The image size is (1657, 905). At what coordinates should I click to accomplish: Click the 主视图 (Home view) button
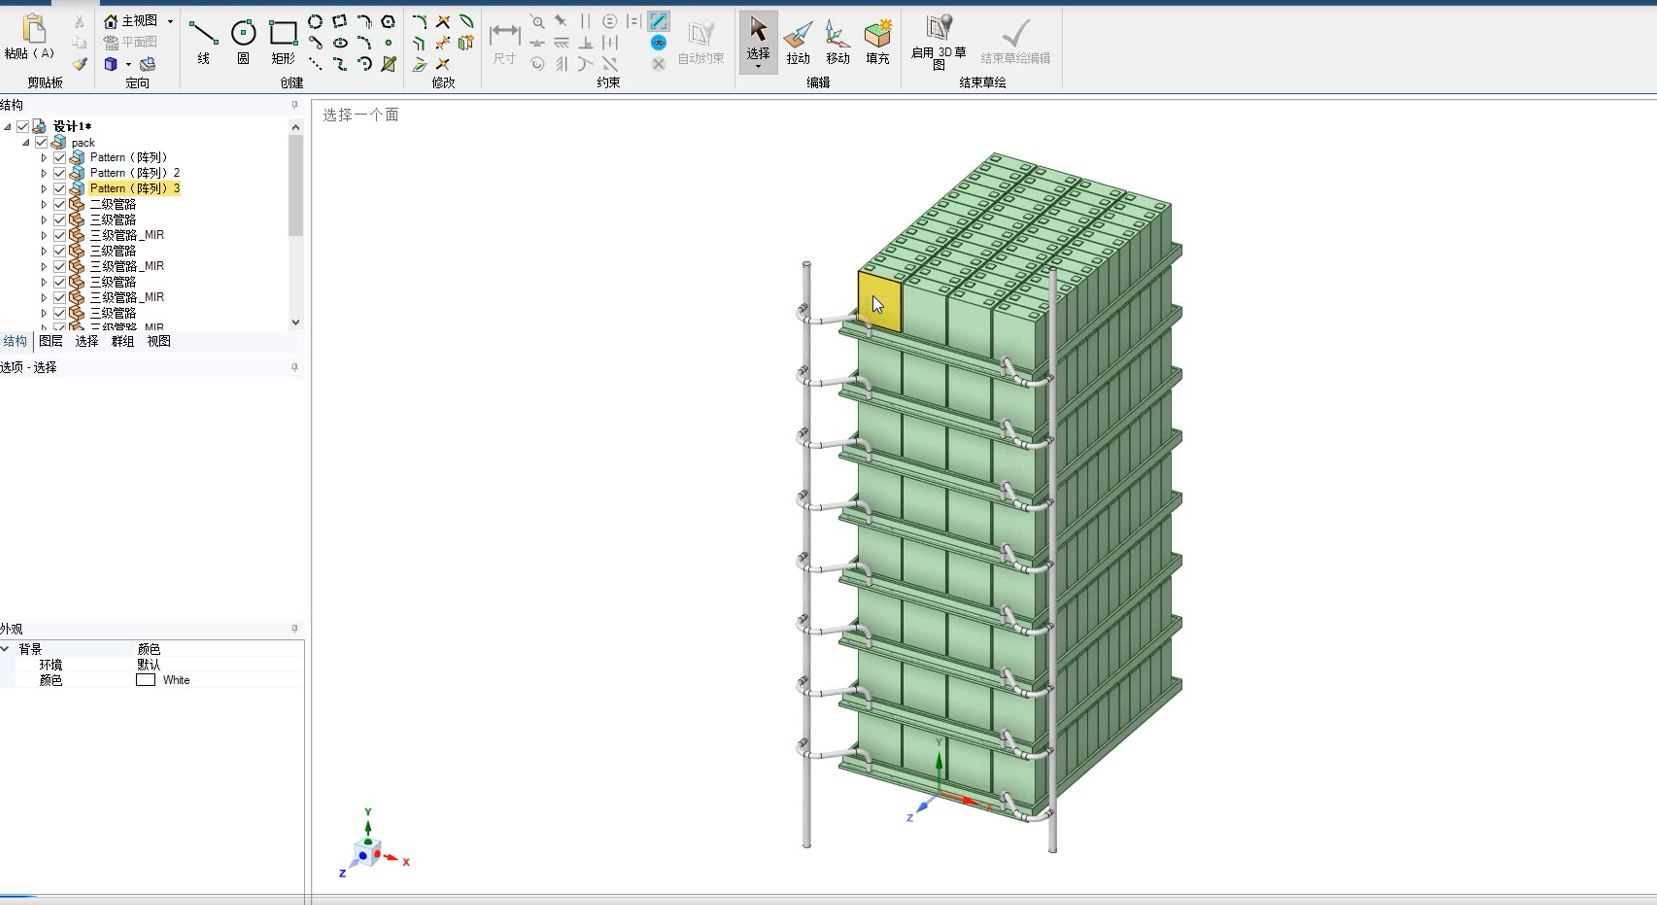tap(131, 21)
